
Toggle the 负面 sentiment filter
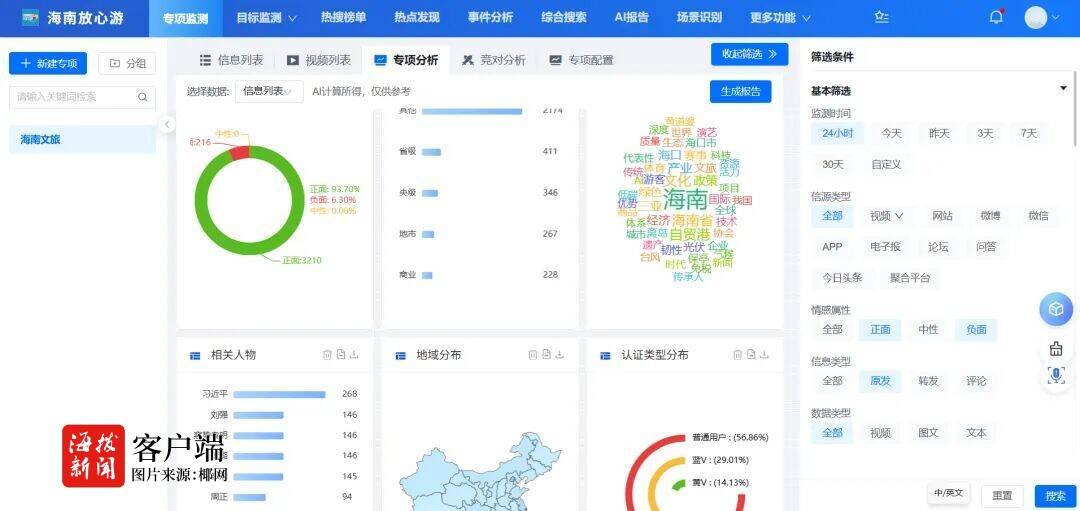pyautogui.click(x=976, y=329)
